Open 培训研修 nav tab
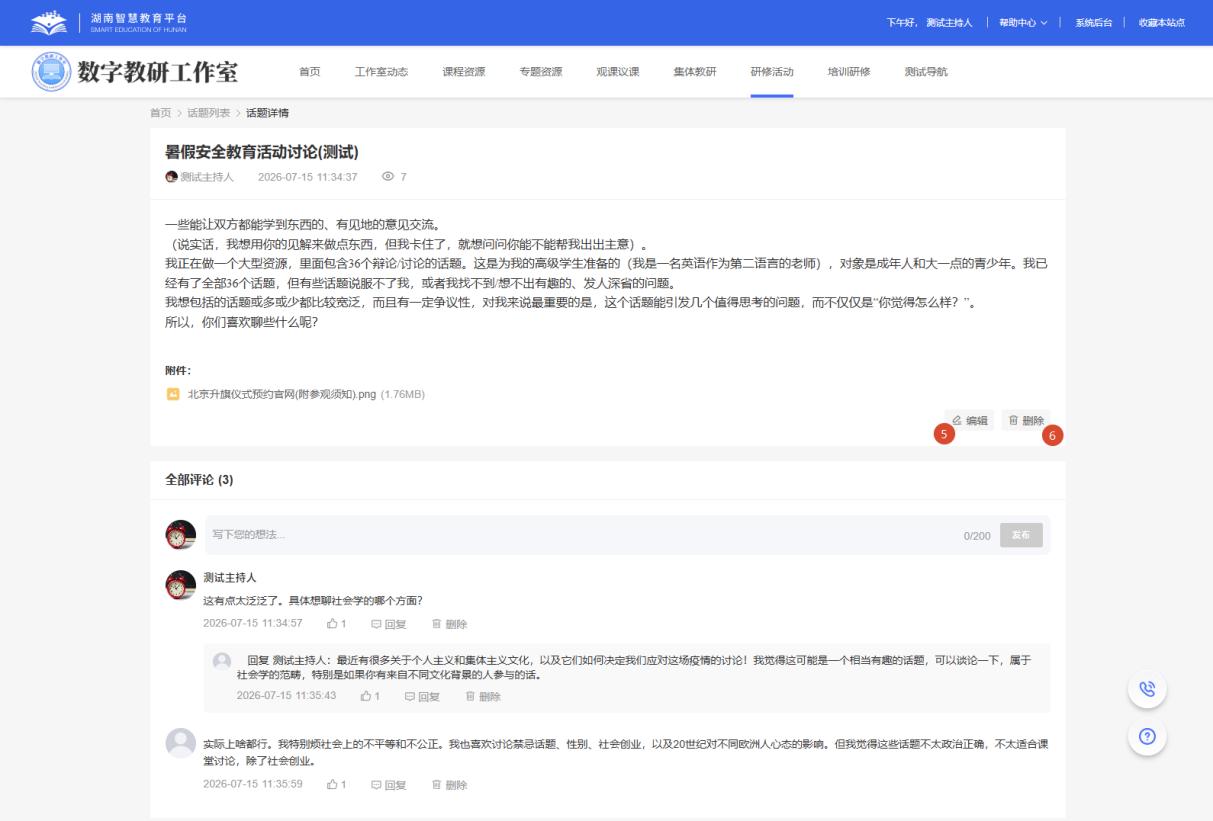1213x821 pixels. pyautogui.click(x=849, y=72)
